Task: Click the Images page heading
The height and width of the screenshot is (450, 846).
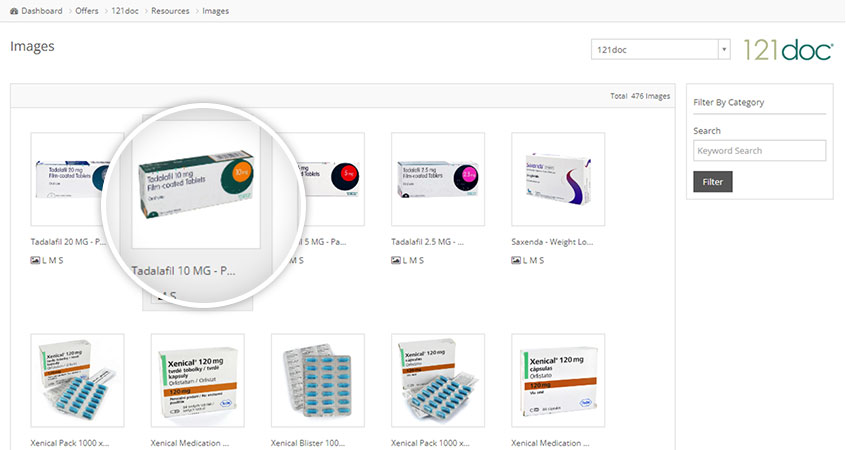Action: coord(32,46)
